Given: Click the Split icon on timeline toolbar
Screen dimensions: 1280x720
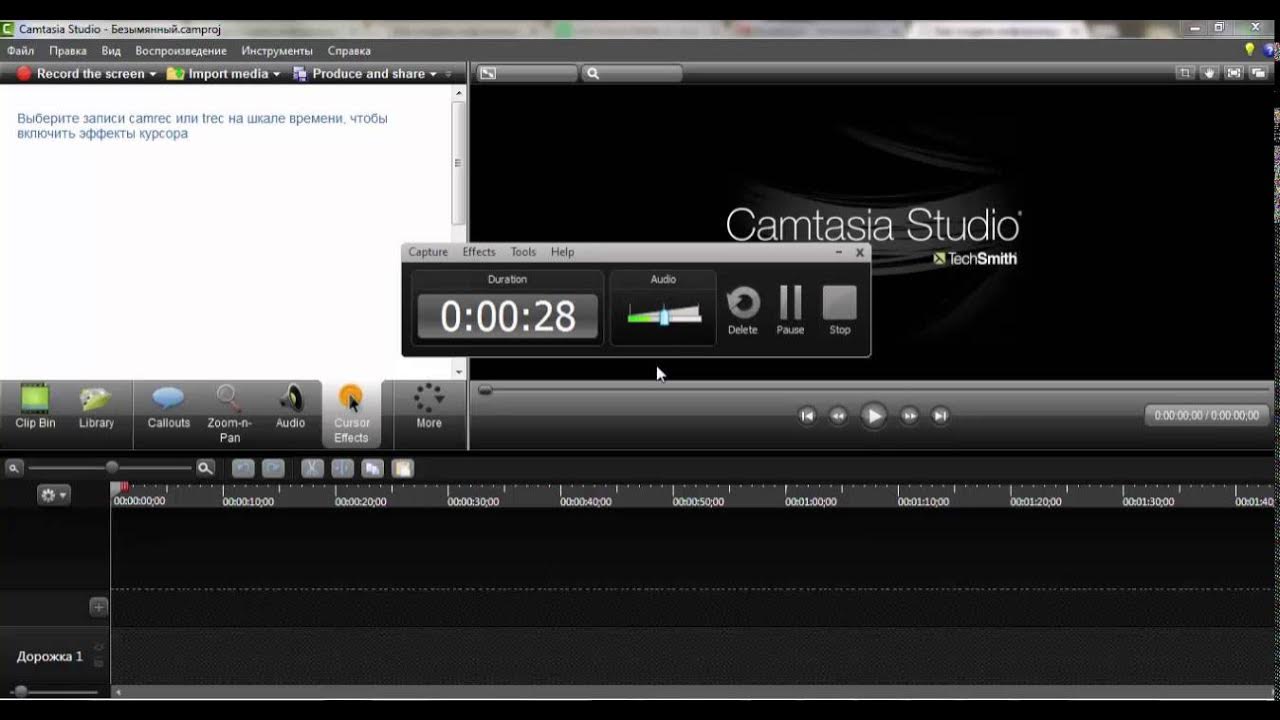Looking at the screenshot, I should click(x=342, y=468).
